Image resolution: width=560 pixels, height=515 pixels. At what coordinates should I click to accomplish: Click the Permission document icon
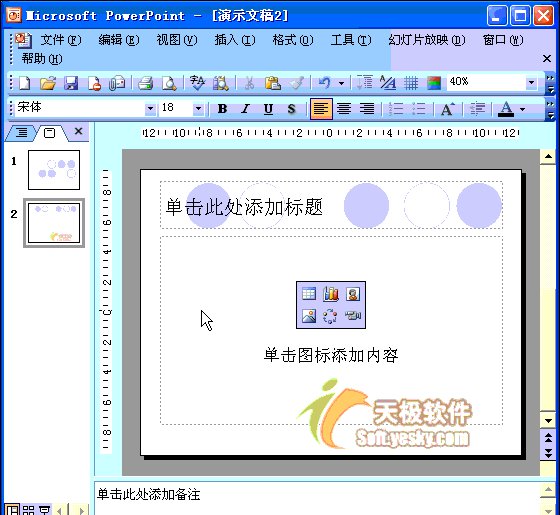click(94, 83)
